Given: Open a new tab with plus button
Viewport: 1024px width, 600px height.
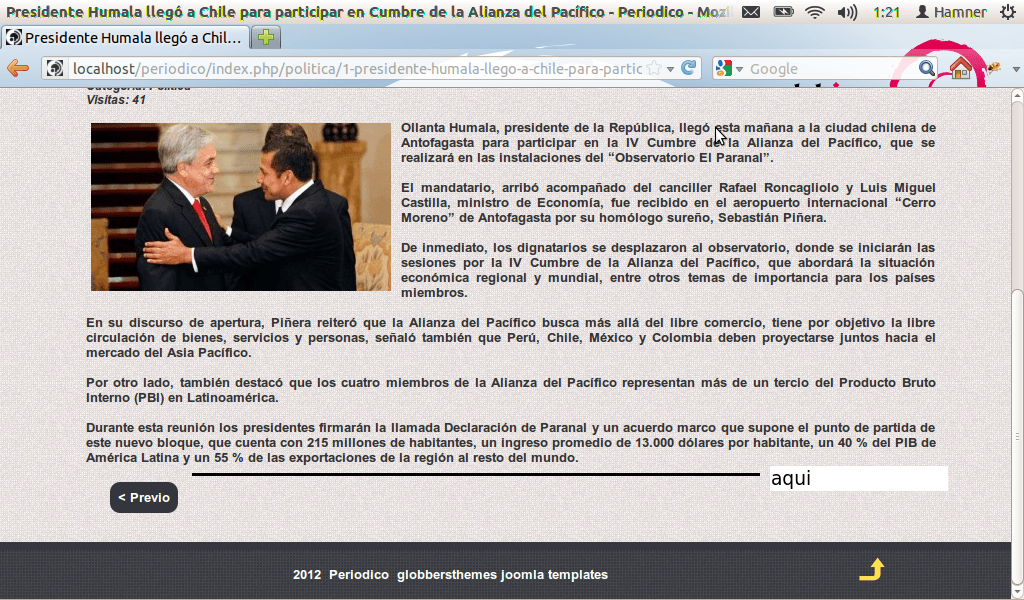Looking at the screenshot, I should [x=266, y=37].
